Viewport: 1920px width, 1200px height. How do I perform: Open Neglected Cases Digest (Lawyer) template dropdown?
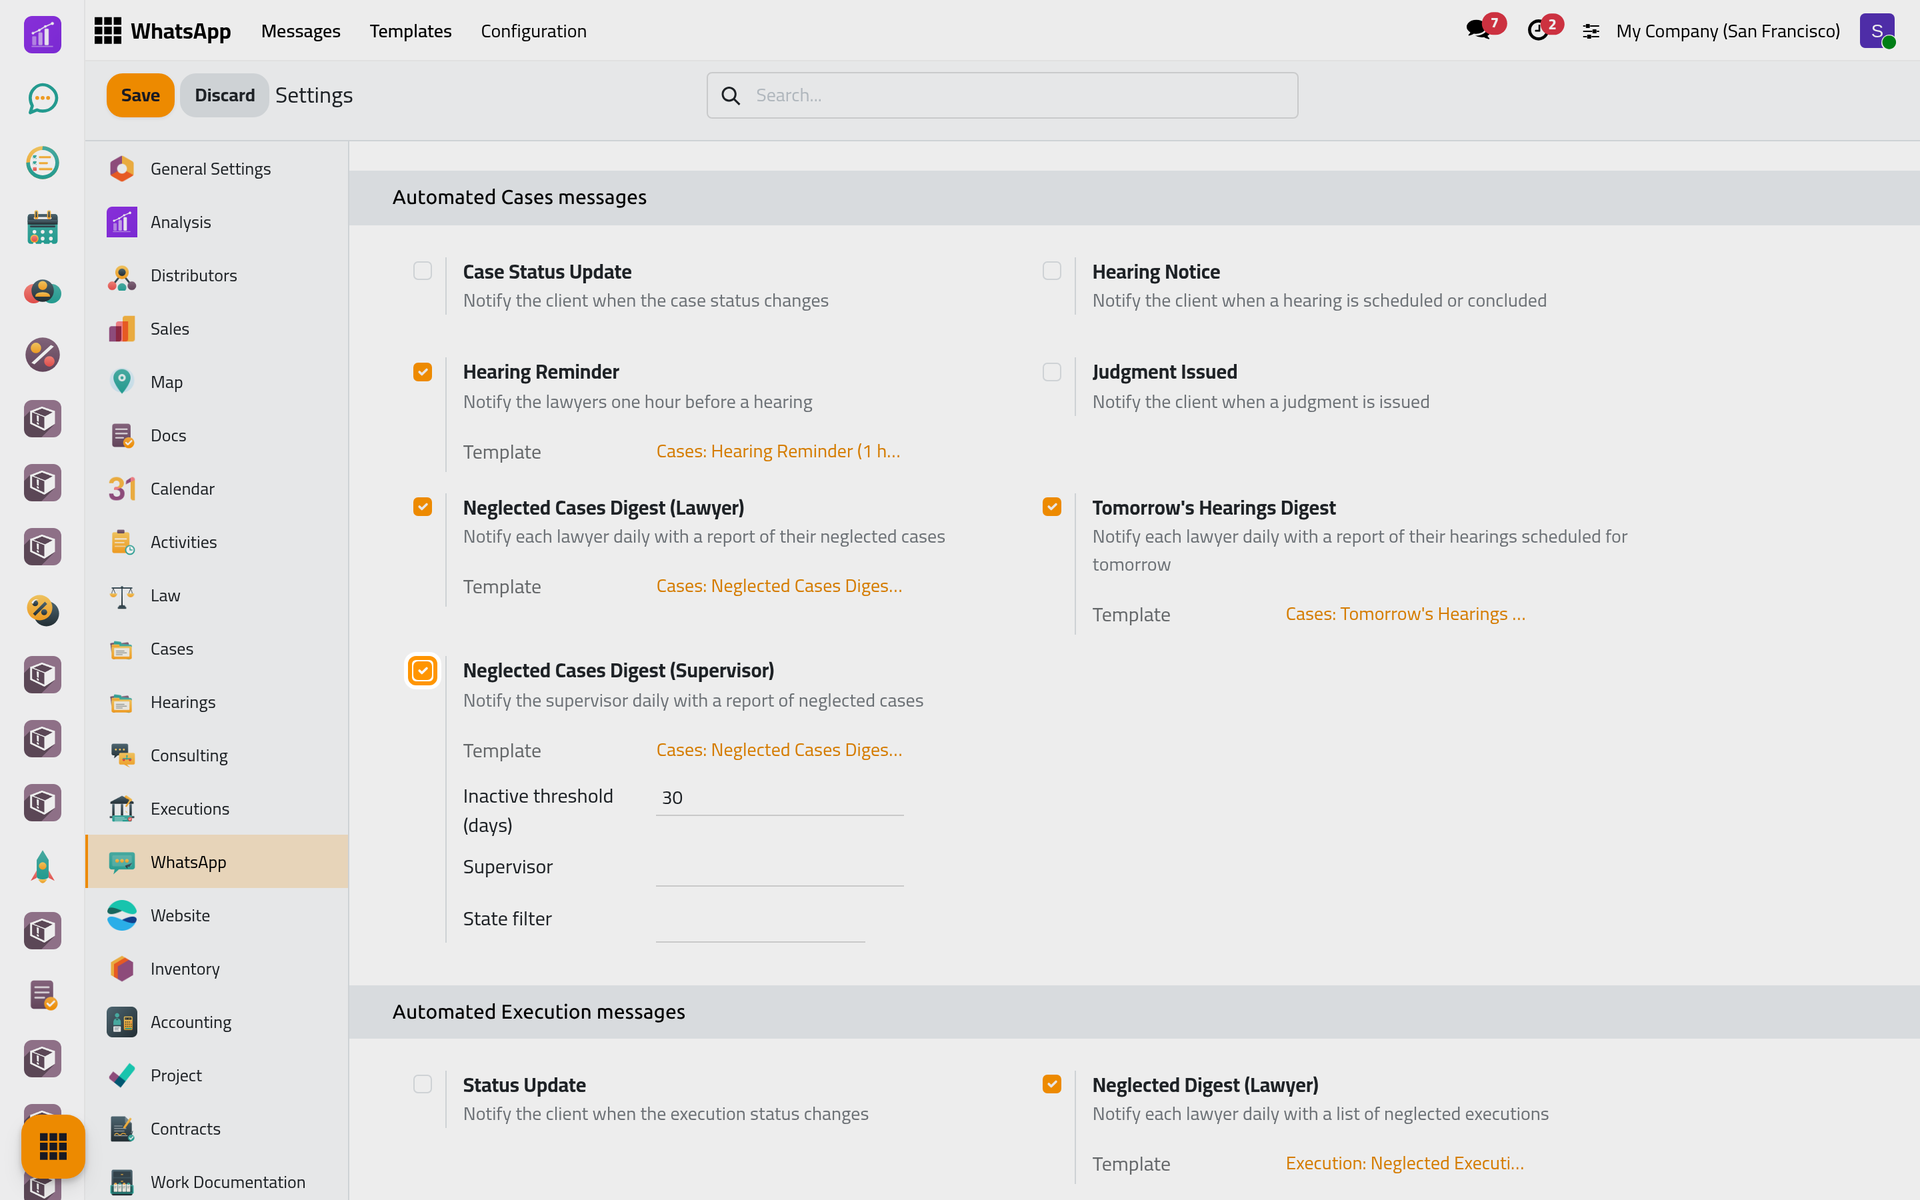[x=779, y=587]
